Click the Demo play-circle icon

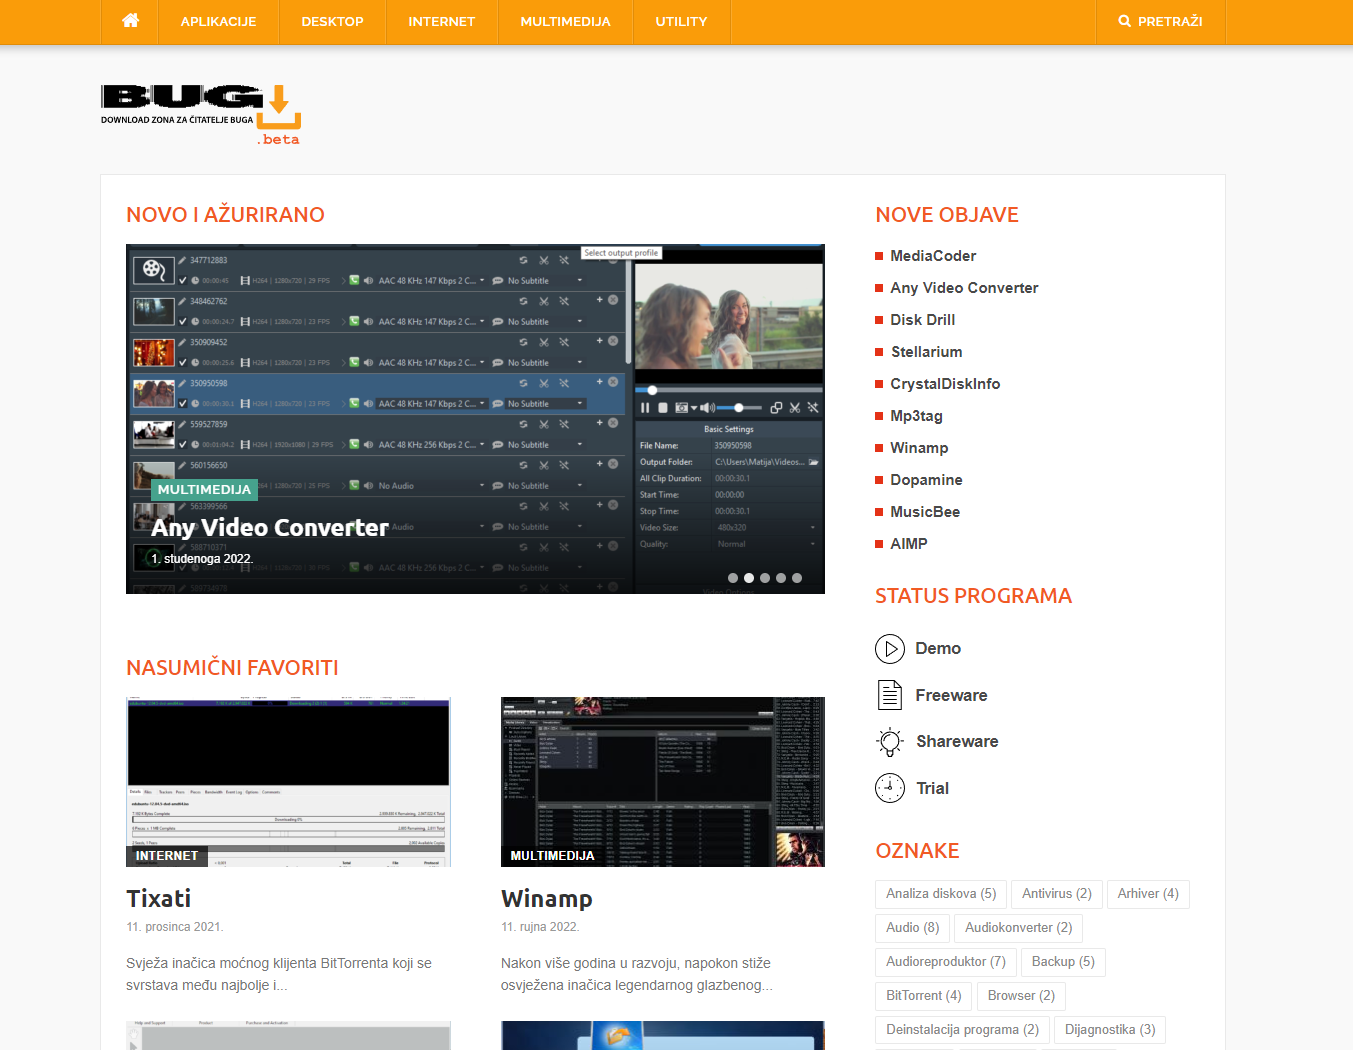click(x=890, y=649)
